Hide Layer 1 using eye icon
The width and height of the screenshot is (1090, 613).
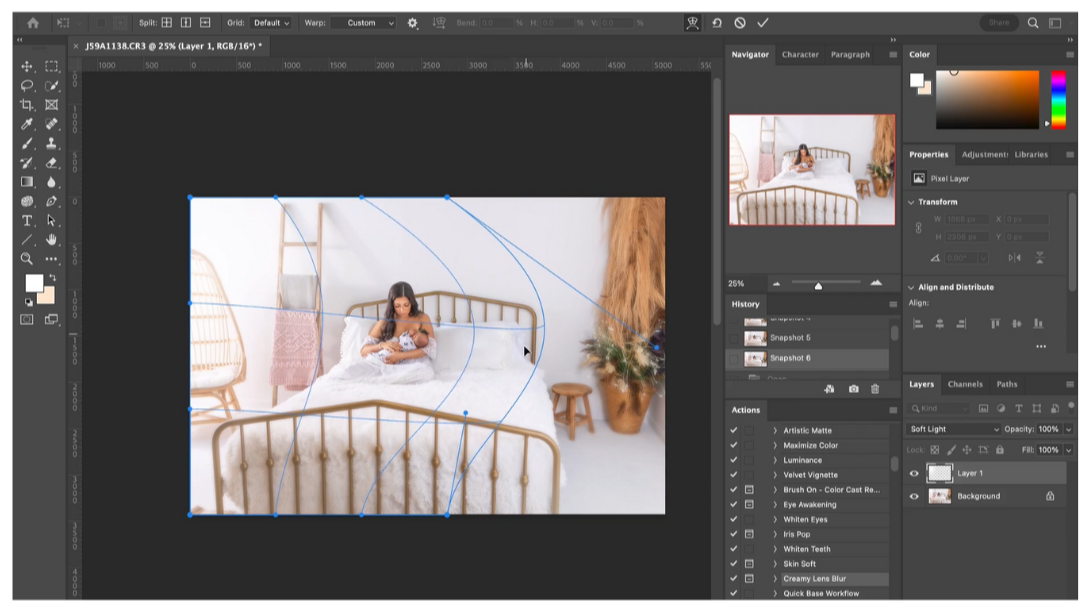[914, 473]
